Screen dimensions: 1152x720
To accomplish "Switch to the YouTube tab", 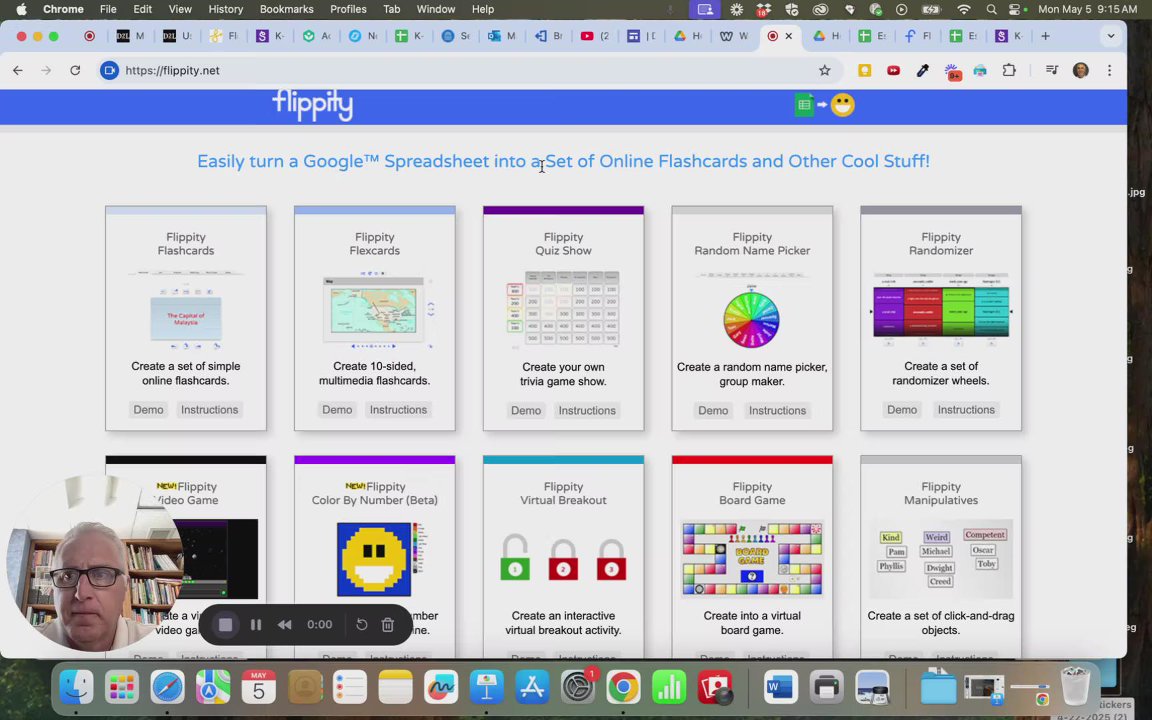I will (x=594, y=36).
